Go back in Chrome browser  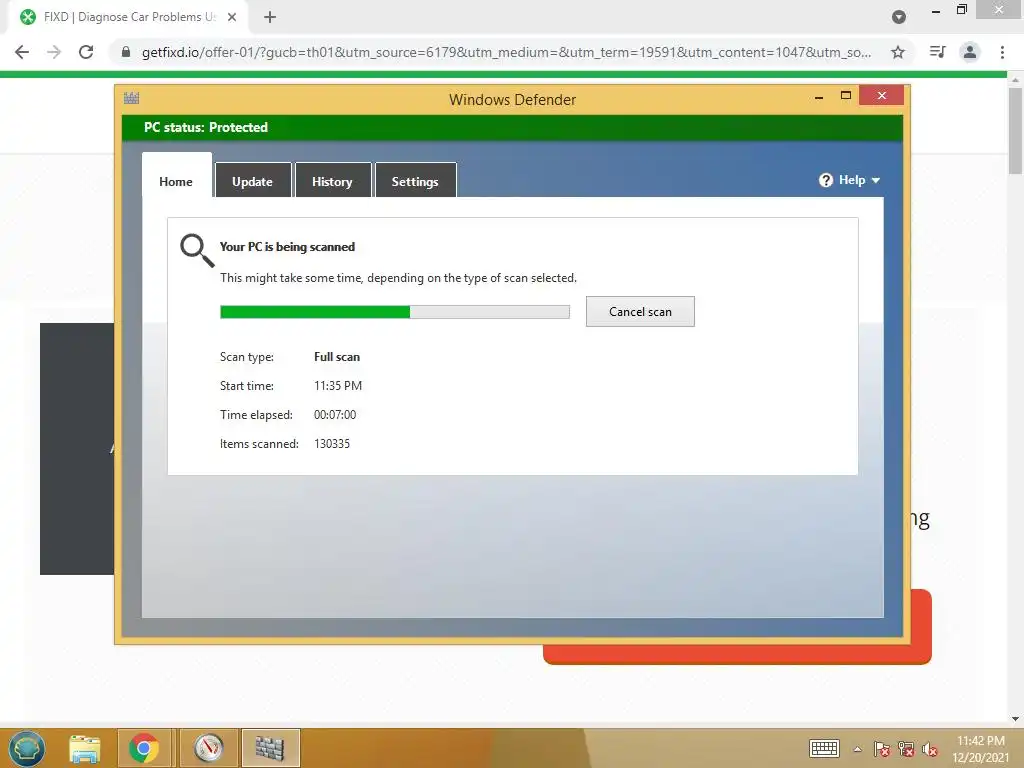[22, 52]
